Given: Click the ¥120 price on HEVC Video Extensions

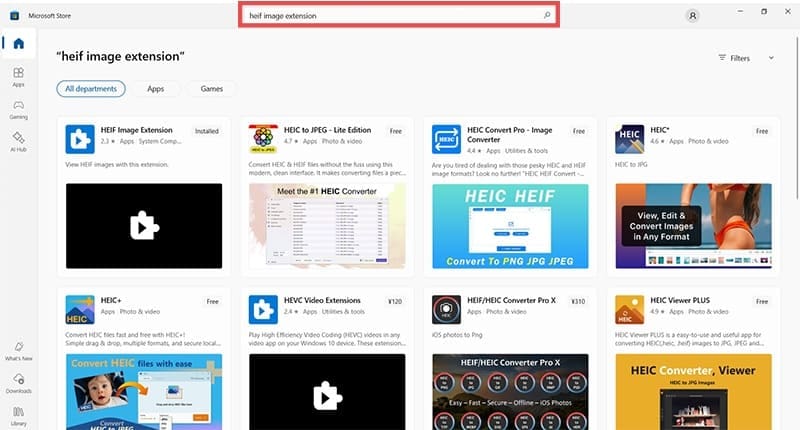Looking at the screenshot, I should (x=395, y=301).
